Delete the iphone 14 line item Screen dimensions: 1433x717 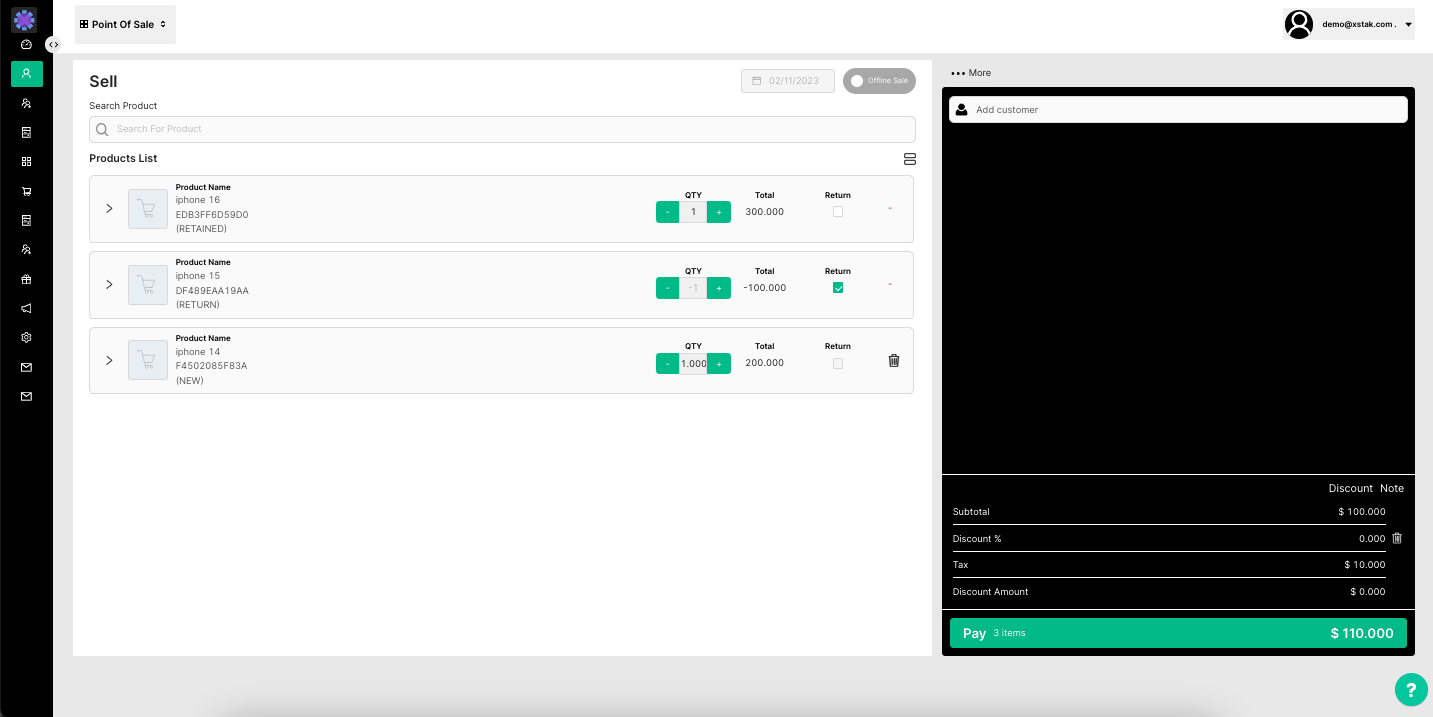(x=894, y=361)
